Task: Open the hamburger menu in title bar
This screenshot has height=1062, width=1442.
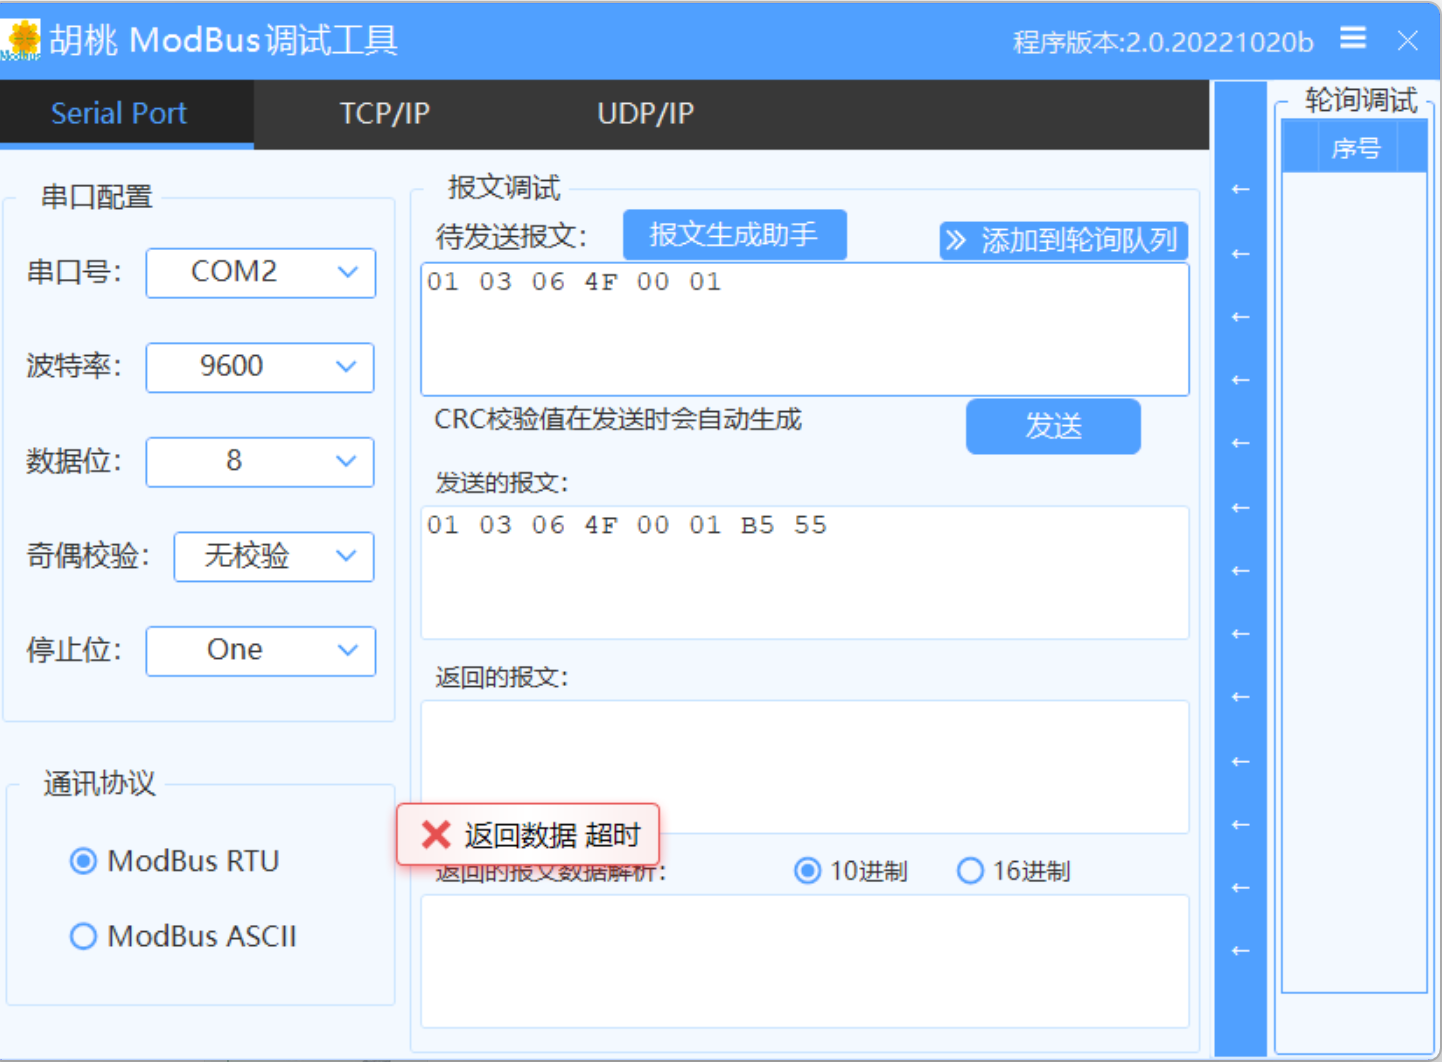Action: pos(1353,38)
